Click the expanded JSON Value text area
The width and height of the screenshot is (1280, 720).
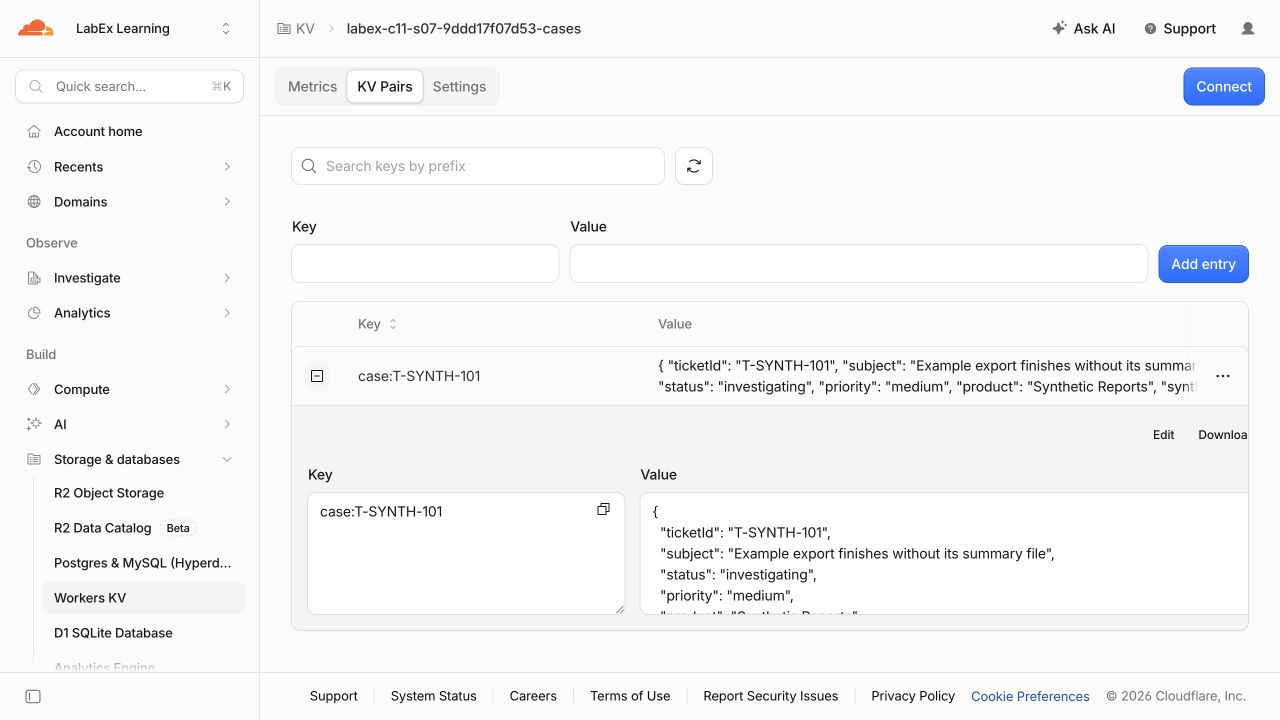point(944,553)
